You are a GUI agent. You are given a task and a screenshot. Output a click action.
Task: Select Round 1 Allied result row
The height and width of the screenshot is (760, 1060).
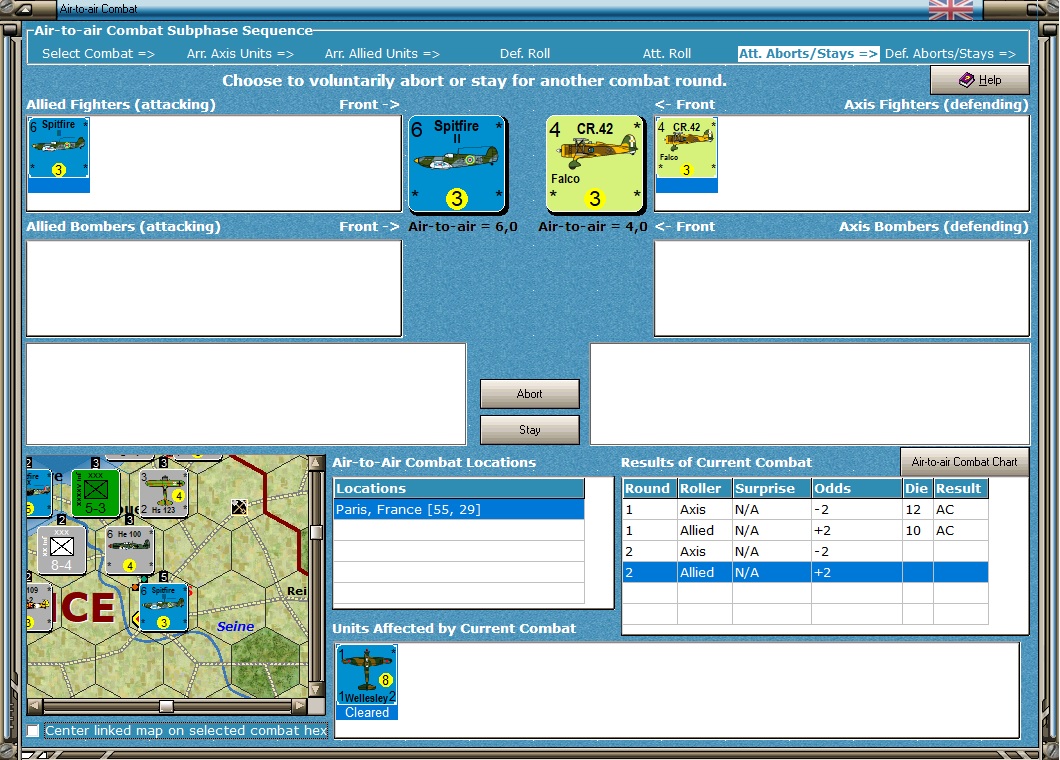[804, 530]
